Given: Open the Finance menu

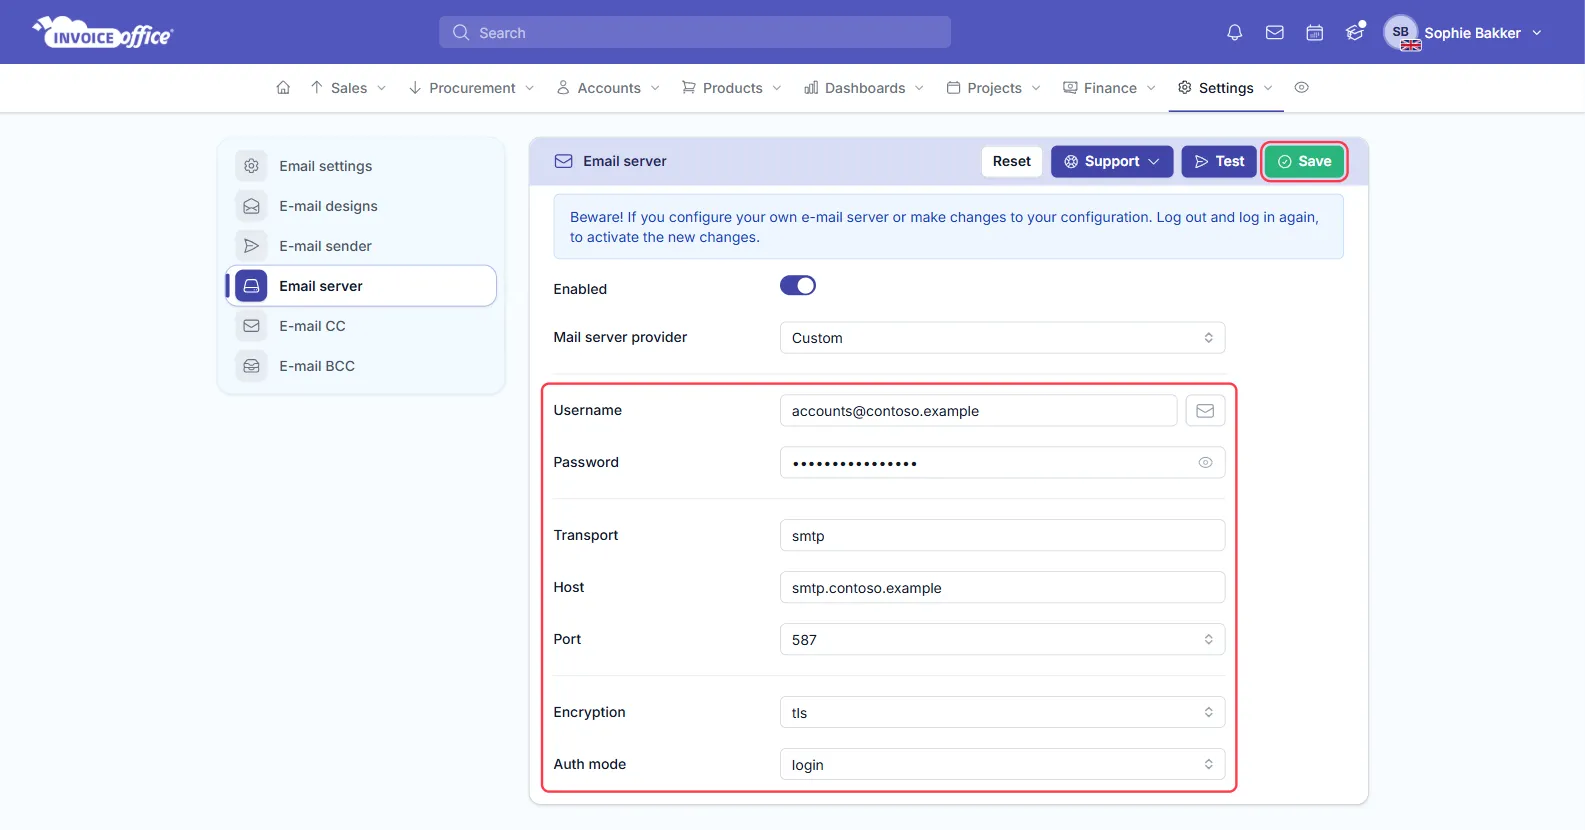Looking at the screenshot, I should coord(1109,88).
